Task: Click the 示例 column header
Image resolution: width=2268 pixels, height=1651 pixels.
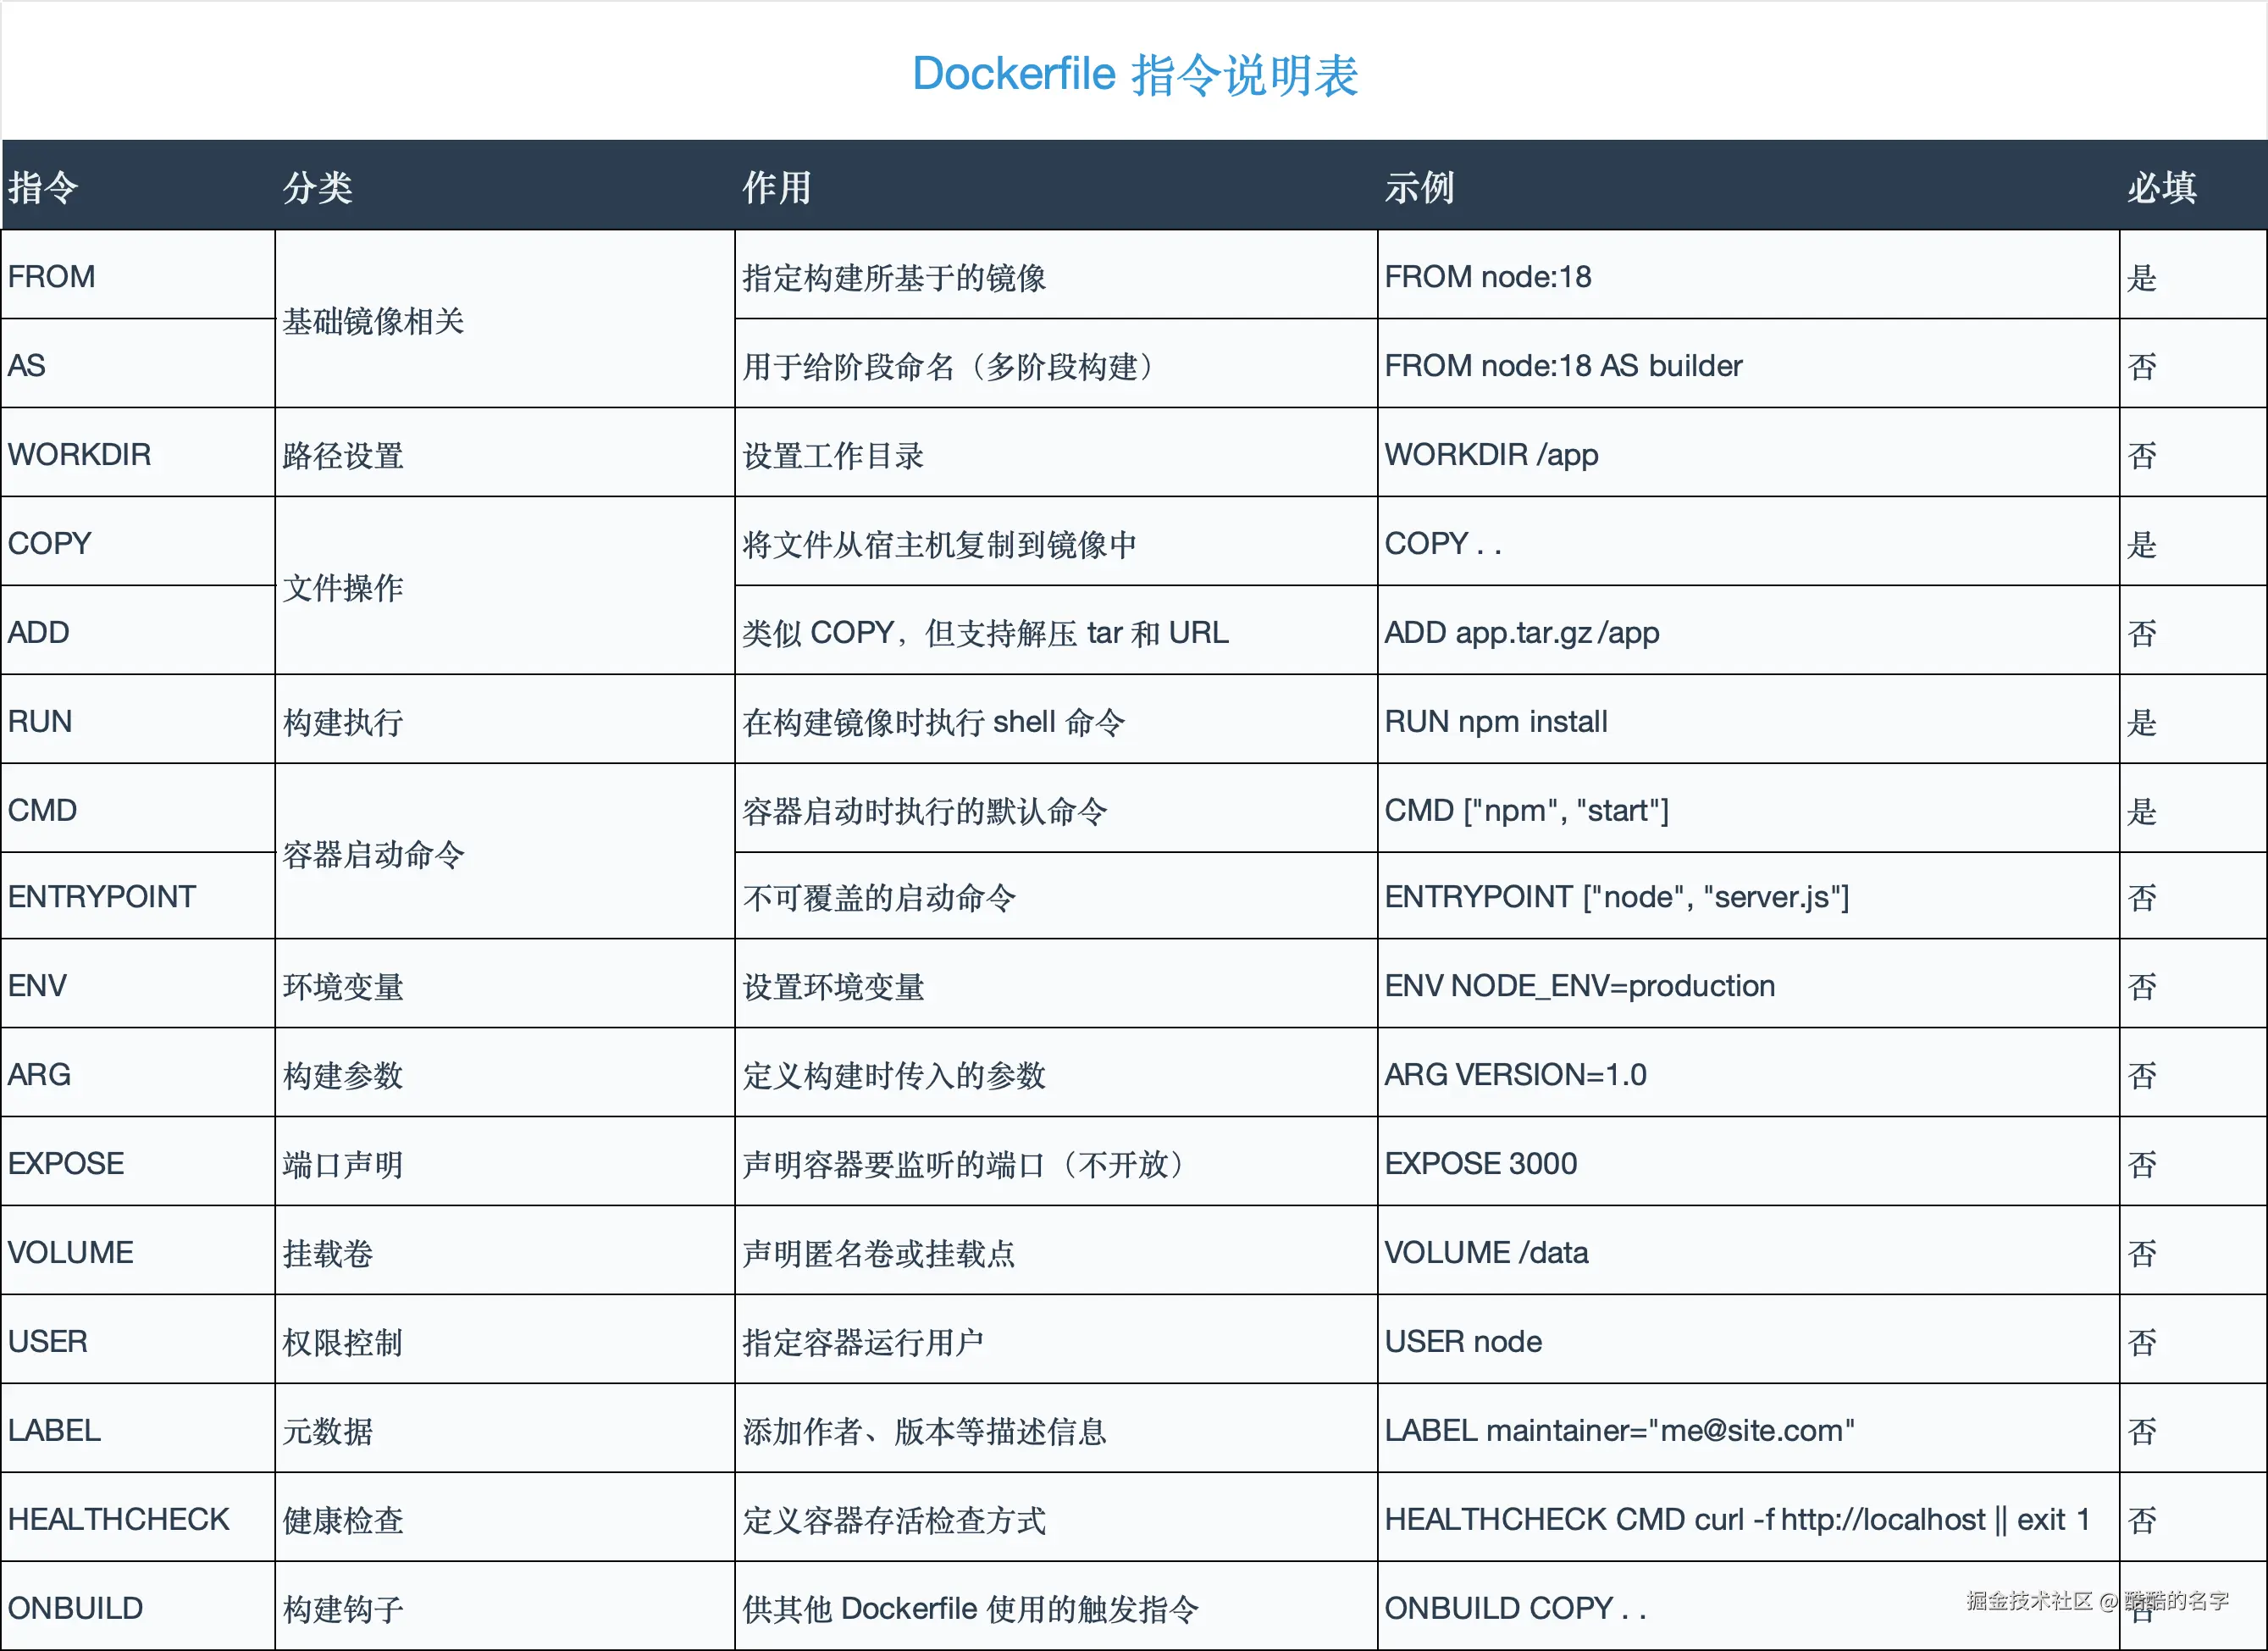Action: [1418, 187]
